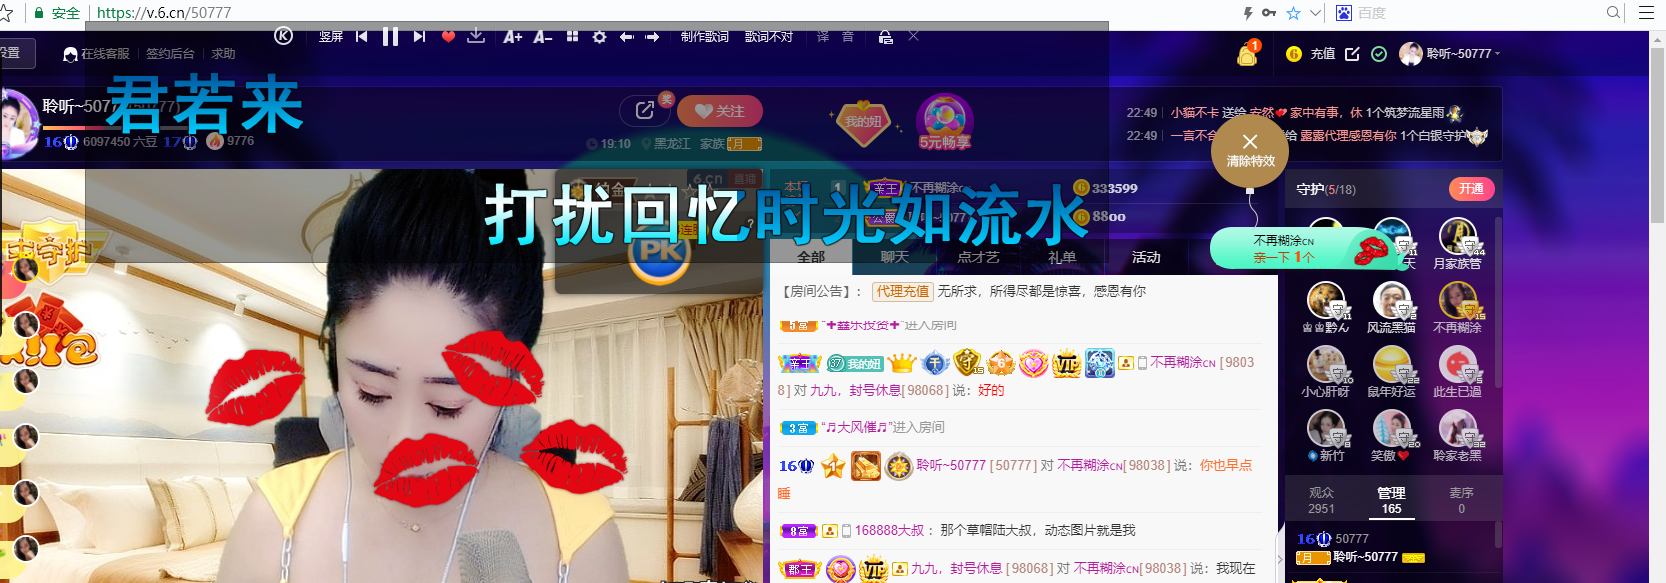The width and height of the screenshot is (1666, 583).
Task: Lock the desktop lyrics bar
Action: click(x=885, y=37)
